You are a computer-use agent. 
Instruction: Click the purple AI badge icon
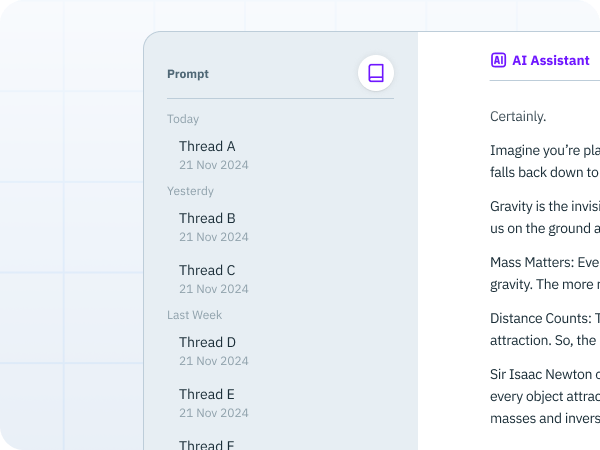498,60
